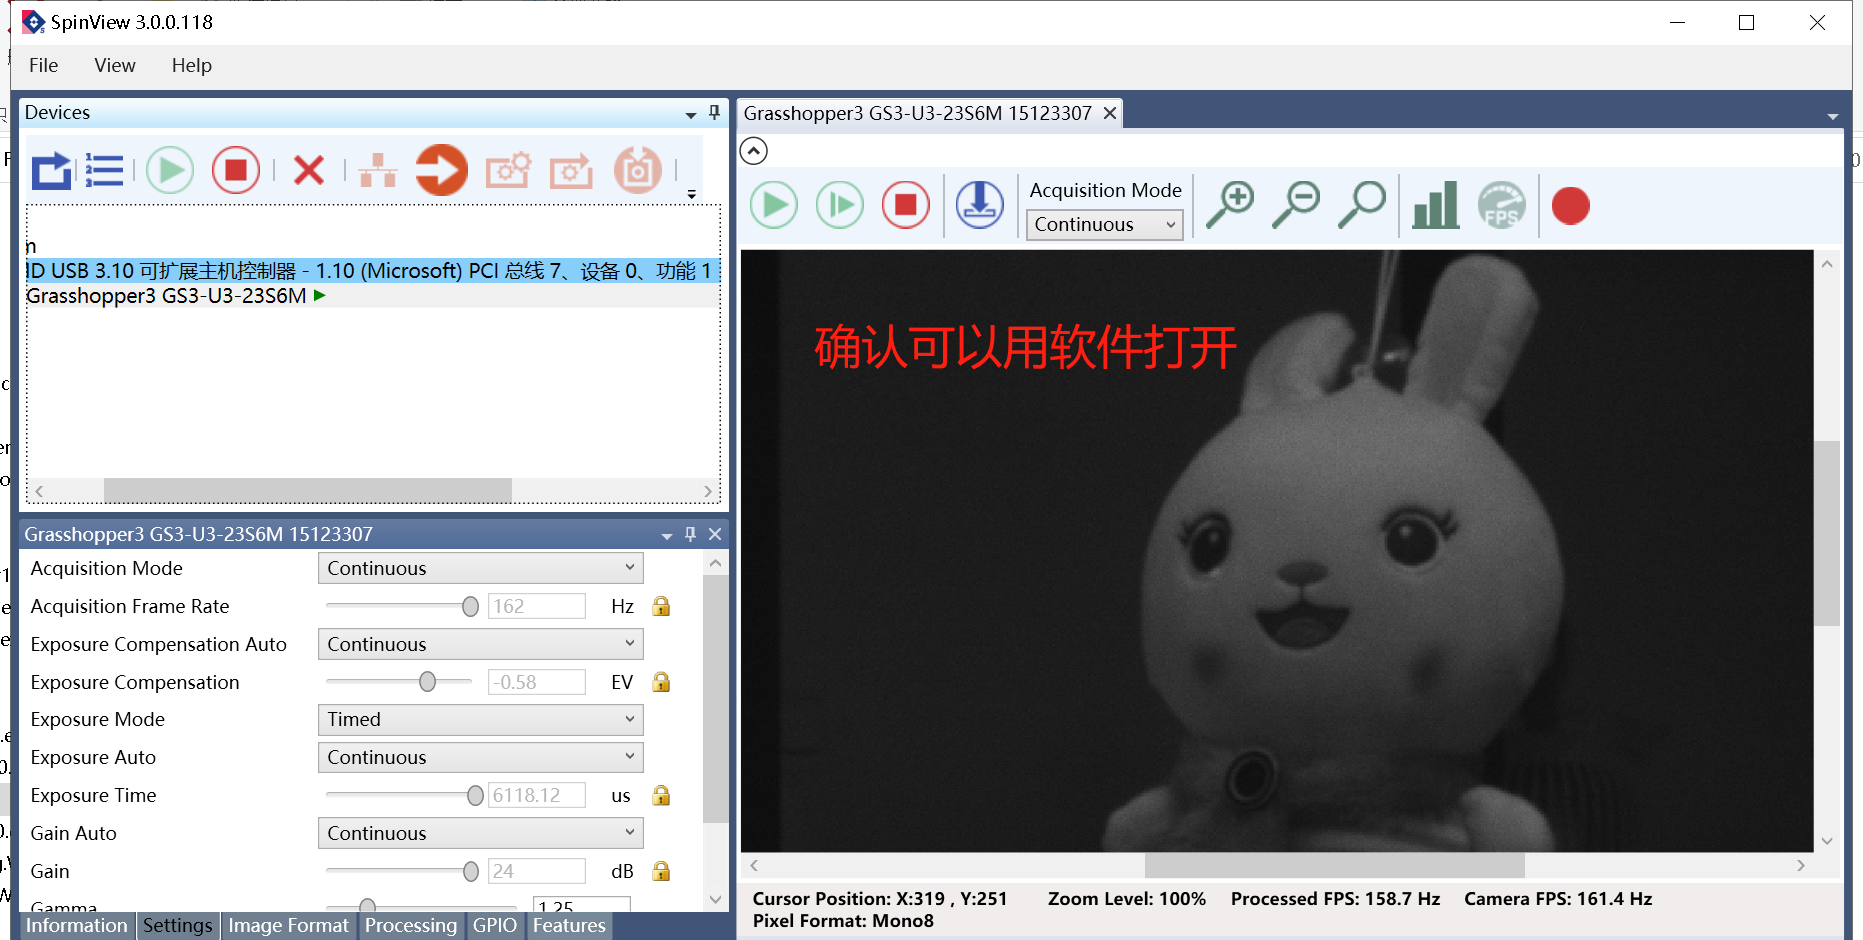Open the Gain Auto dropdown
This screenshot has height=940, width=1863.
480,833
